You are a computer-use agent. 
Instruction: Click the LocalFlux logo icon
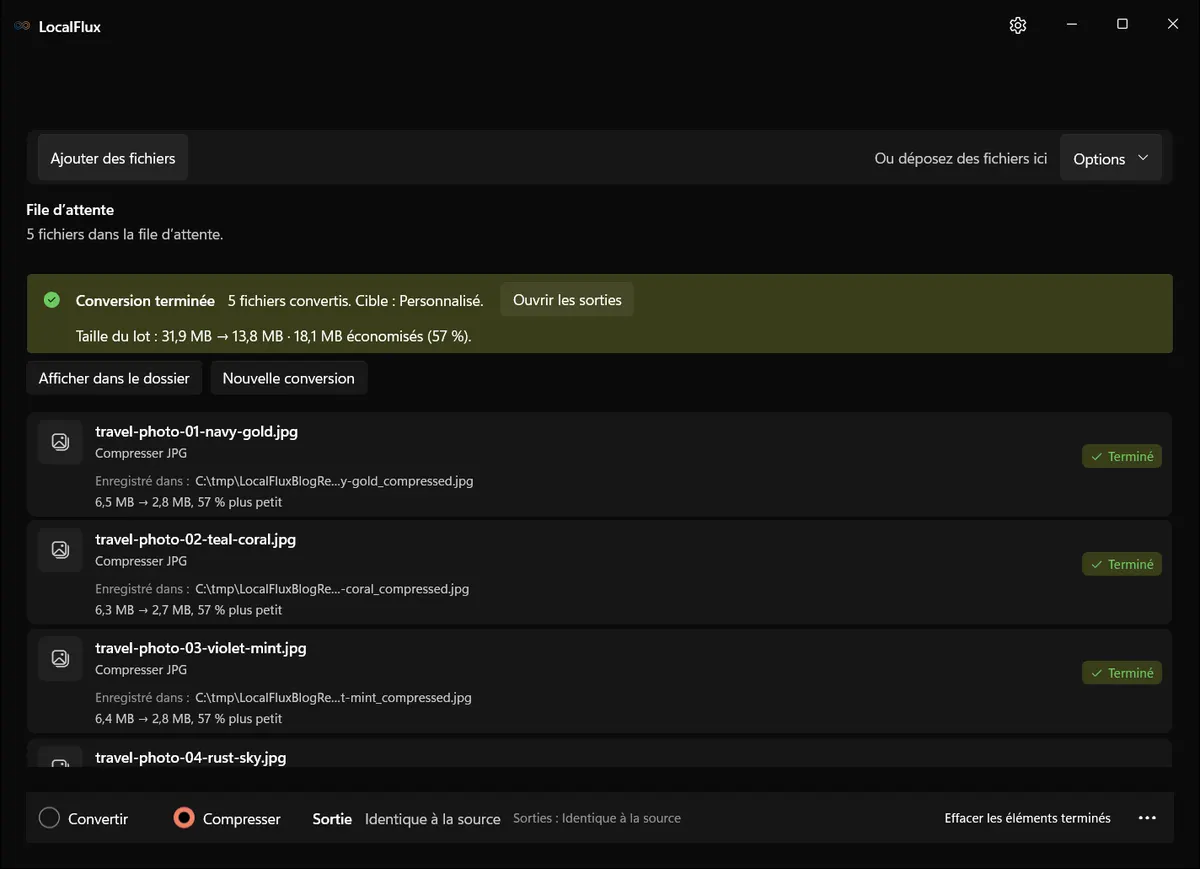coord(22,26)
